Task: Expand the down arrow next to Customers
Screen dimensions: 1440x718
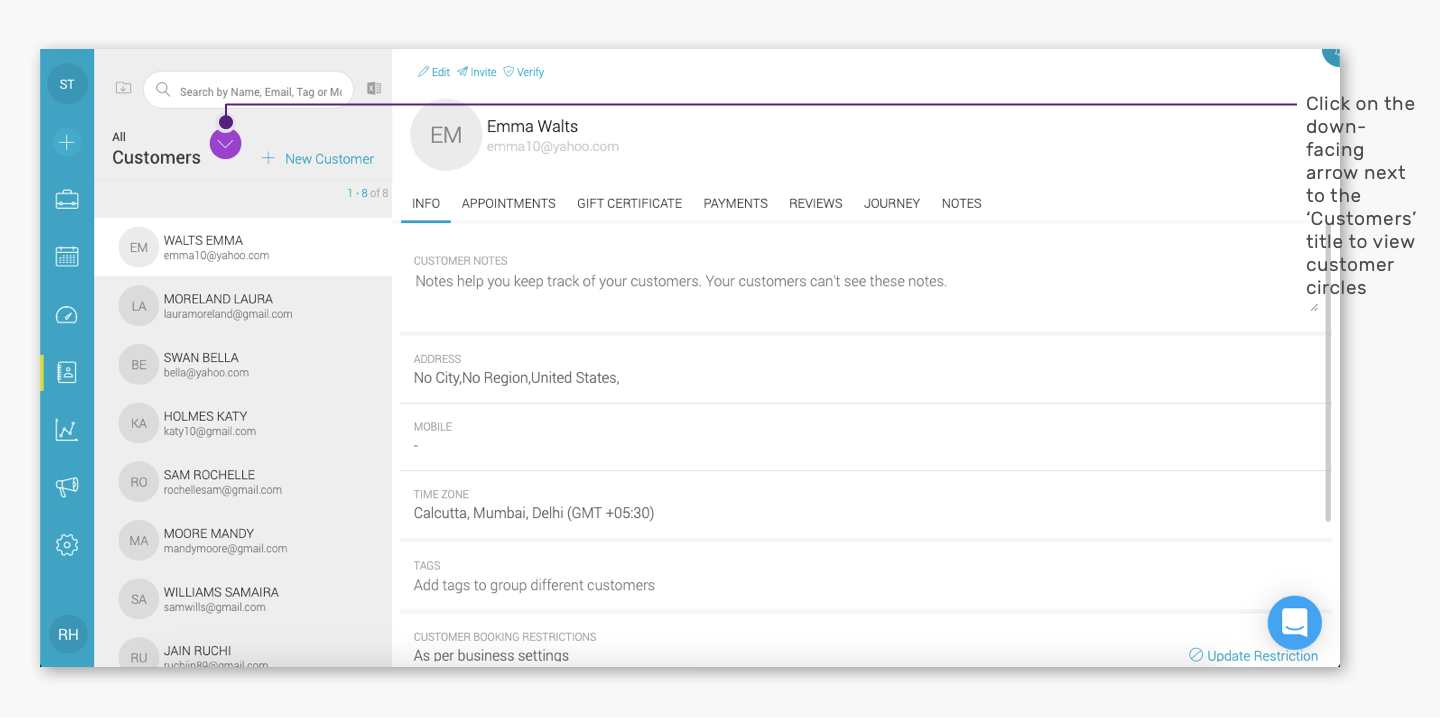Action: pyautogui.click(x=226, y=144)
